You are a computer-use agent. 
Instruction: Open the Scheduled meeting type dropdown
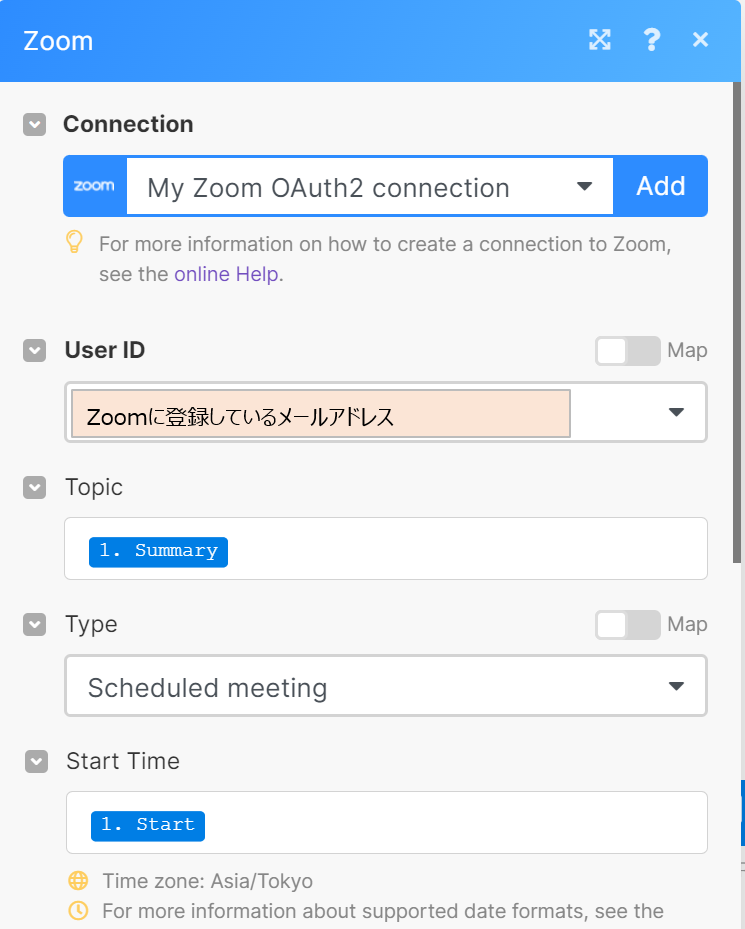(x=386, y=686)
